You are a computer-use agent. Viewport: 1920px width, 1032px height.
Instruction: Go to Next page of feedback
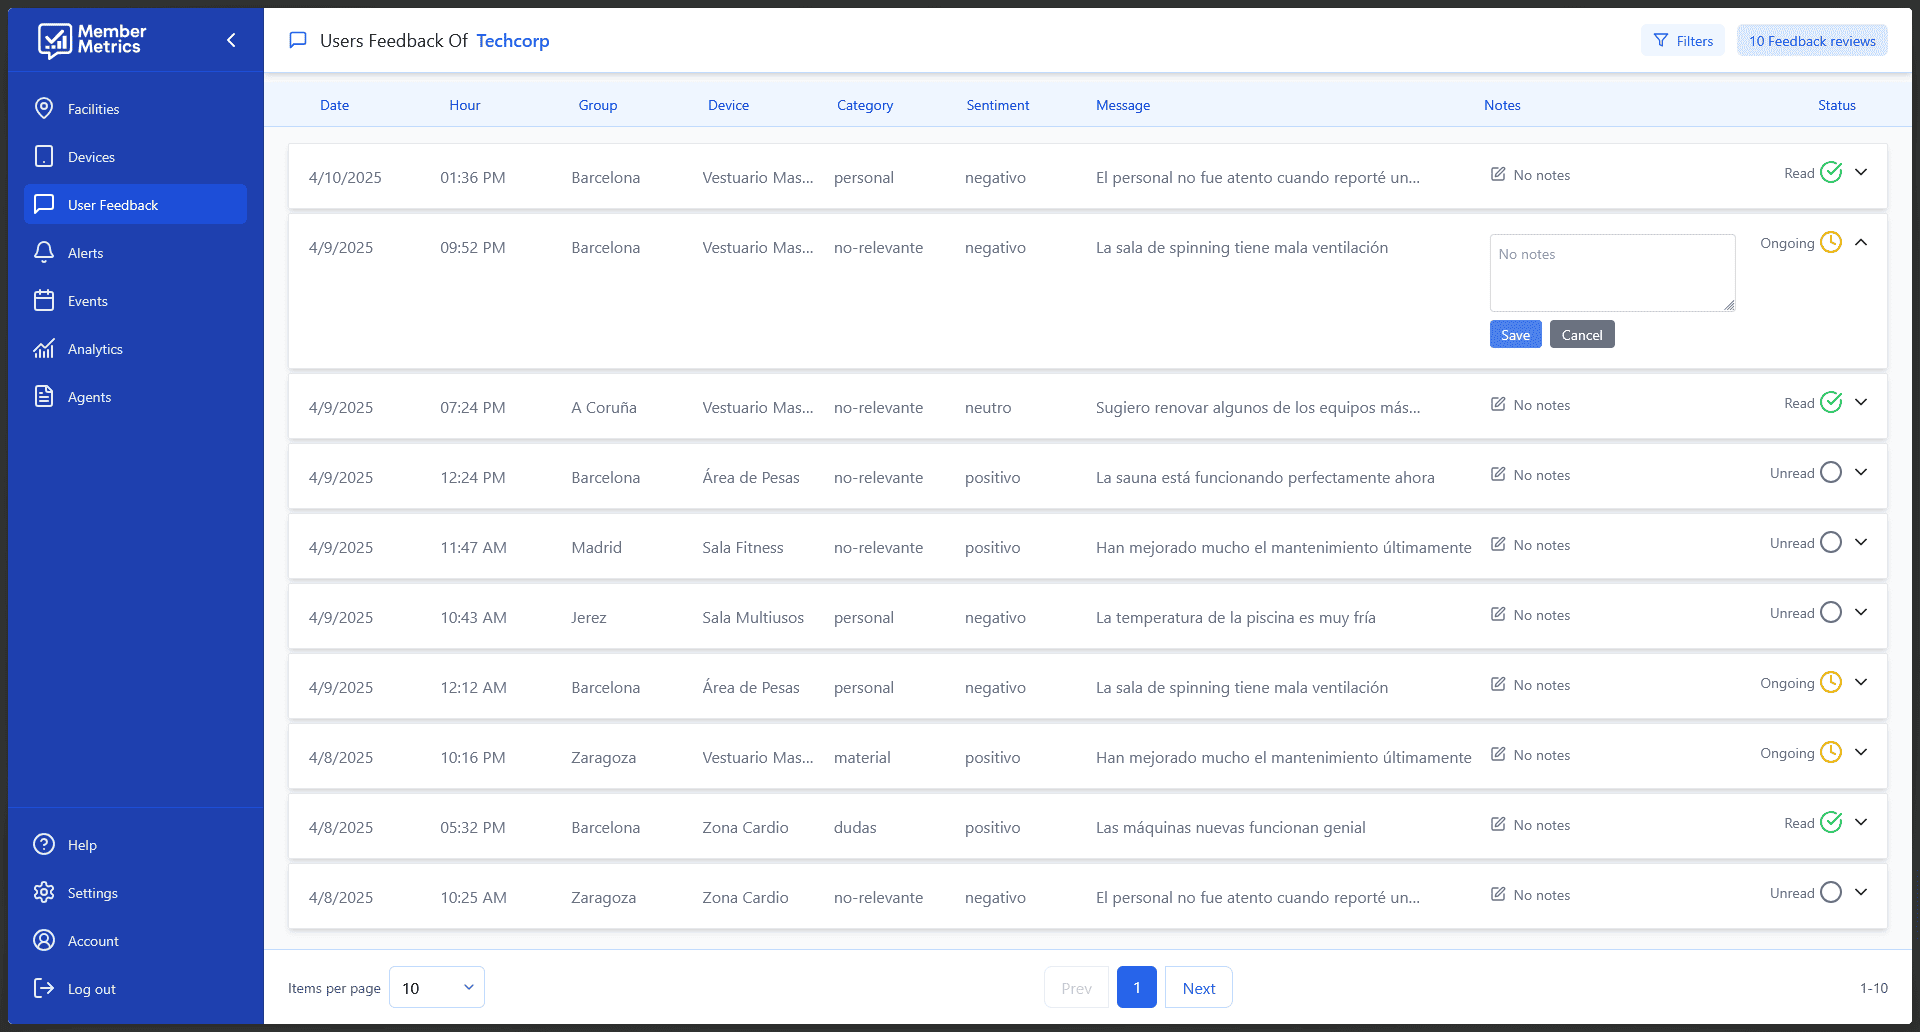1198,988
